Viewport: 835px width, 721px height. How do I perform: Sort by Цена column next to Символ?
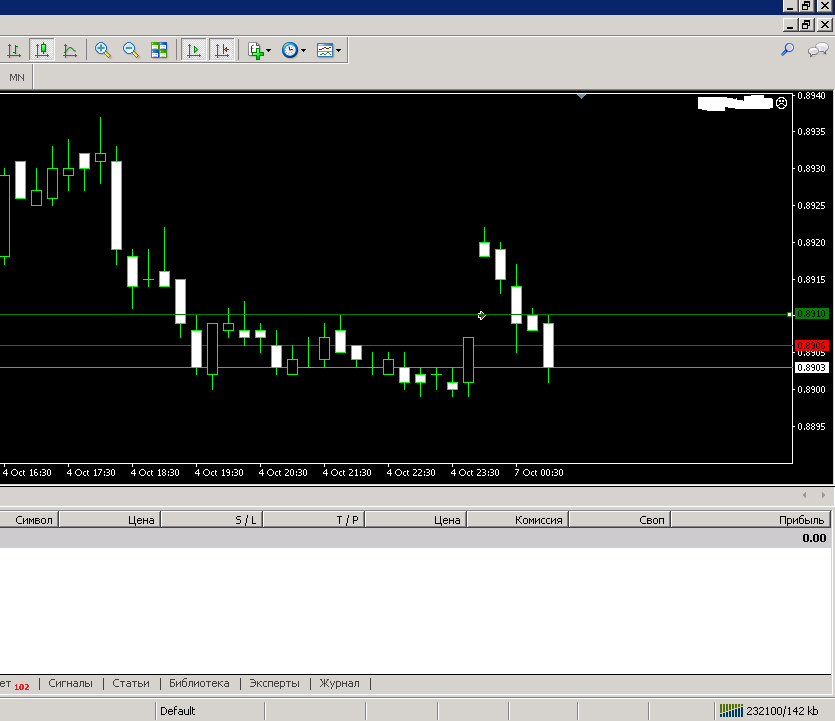110,520
